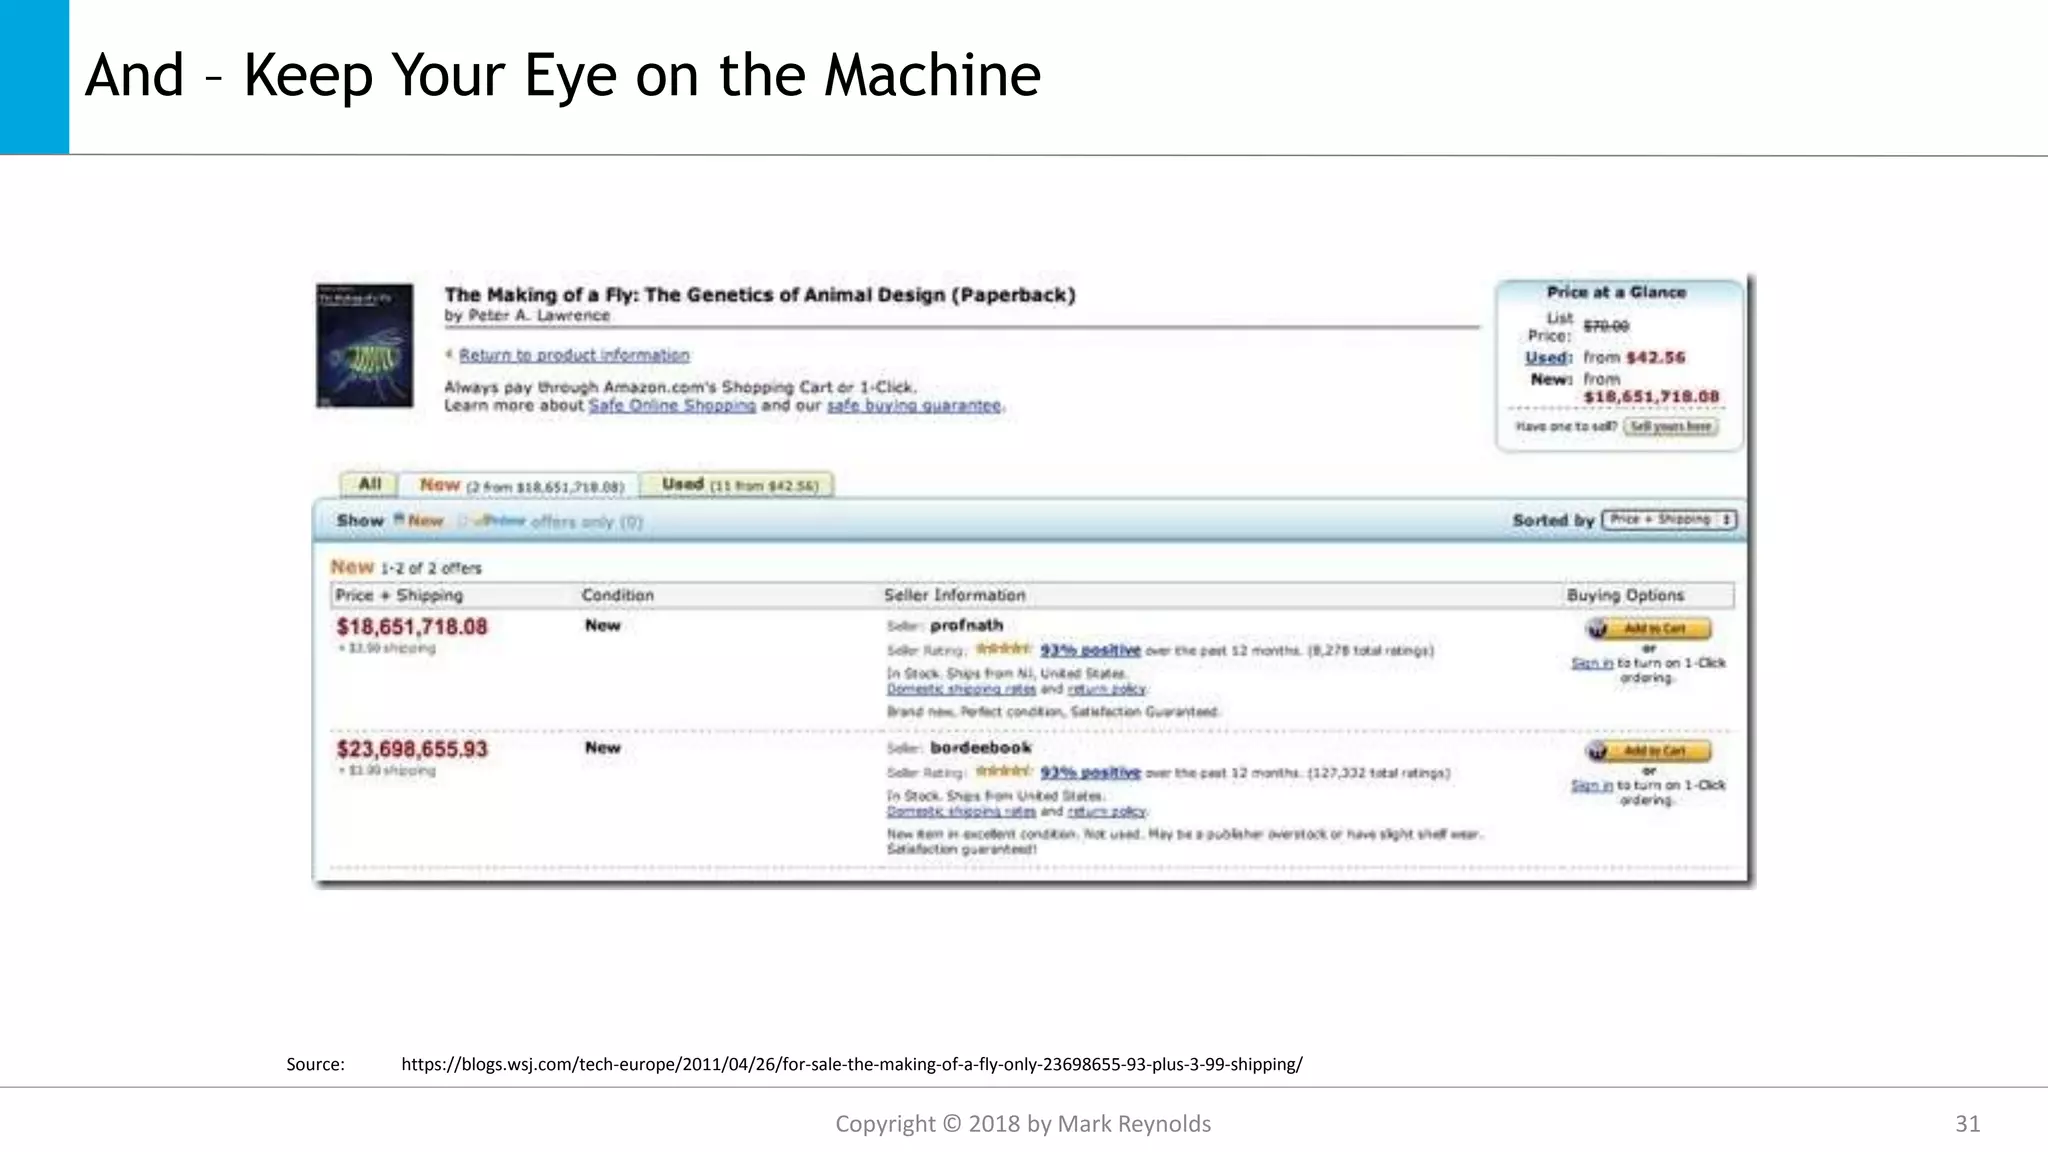
Task: Open bordeebook Domestic shipping rates link
Action: (961, 811)
